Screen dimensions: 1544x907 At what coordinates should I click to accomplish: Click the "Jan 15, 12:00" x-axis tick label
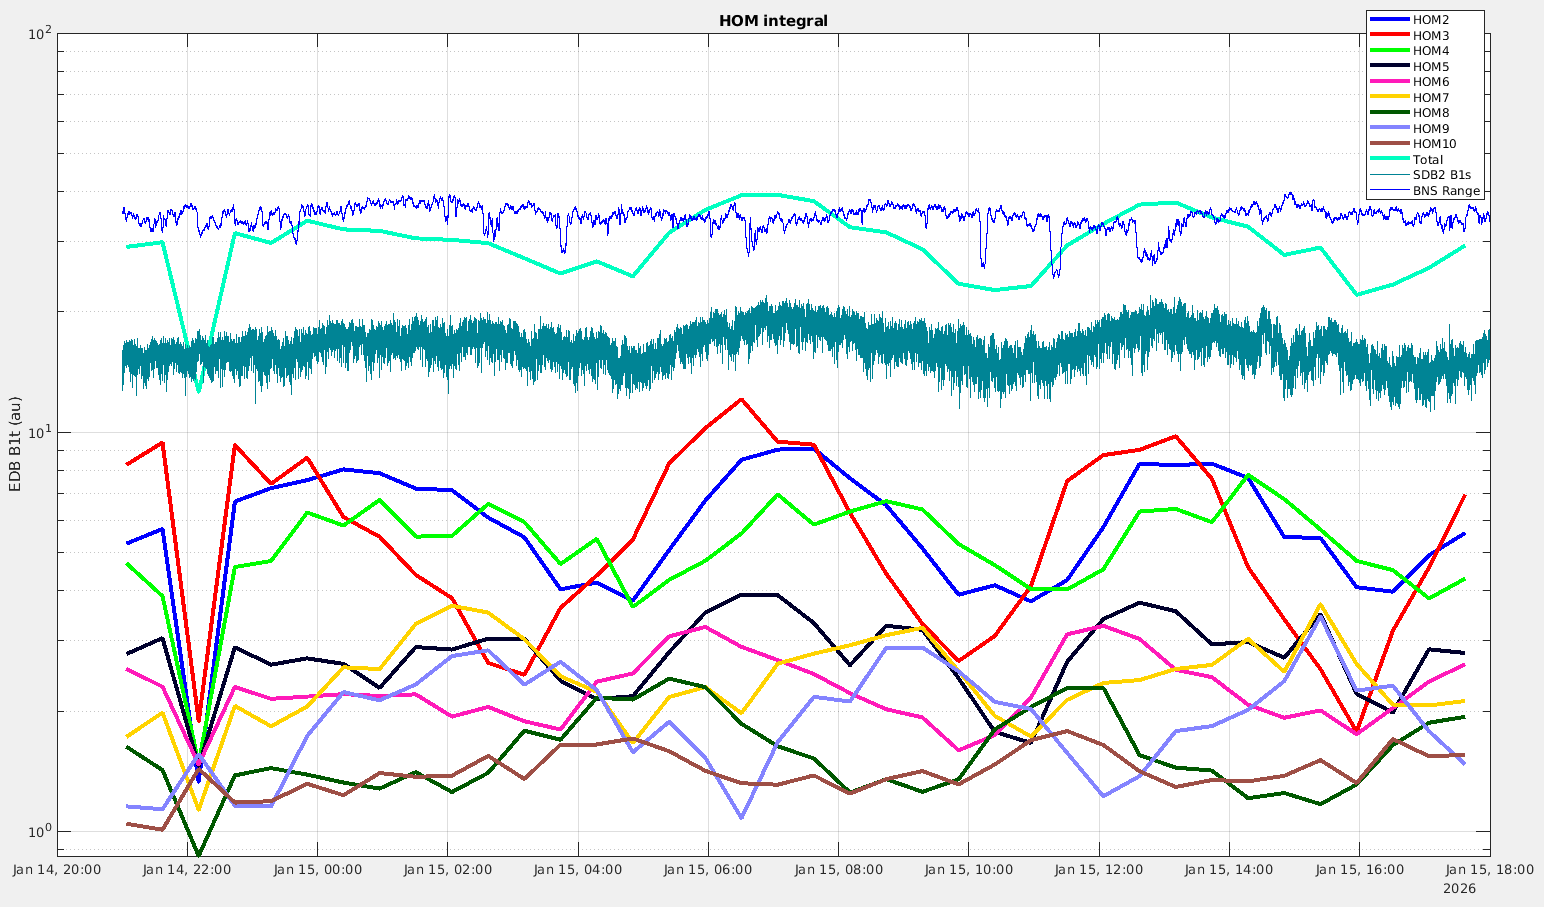1099,870
